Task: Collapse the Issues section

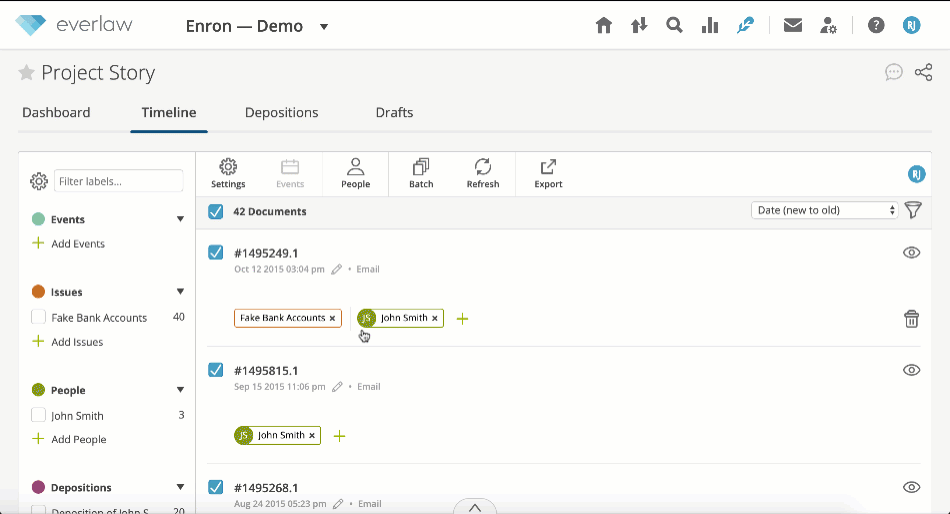Action: 180,292
